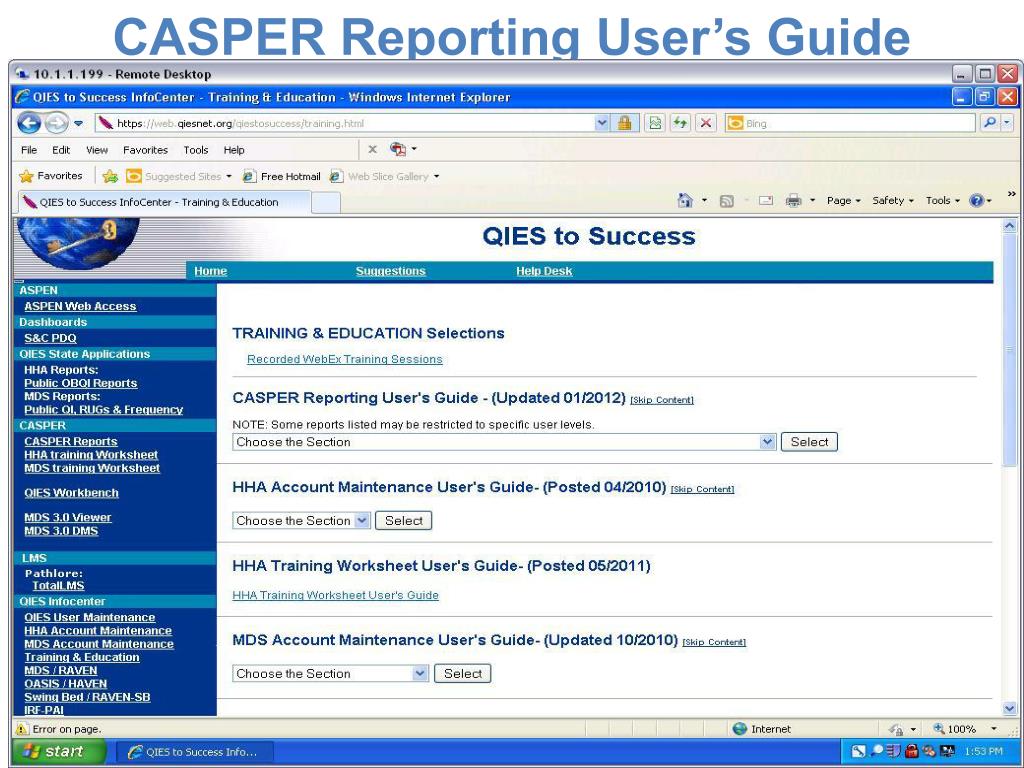The width and height of the screenshot is (1024, 768).
Task: Click the Print icon
Action: click(x=793, y=201)
